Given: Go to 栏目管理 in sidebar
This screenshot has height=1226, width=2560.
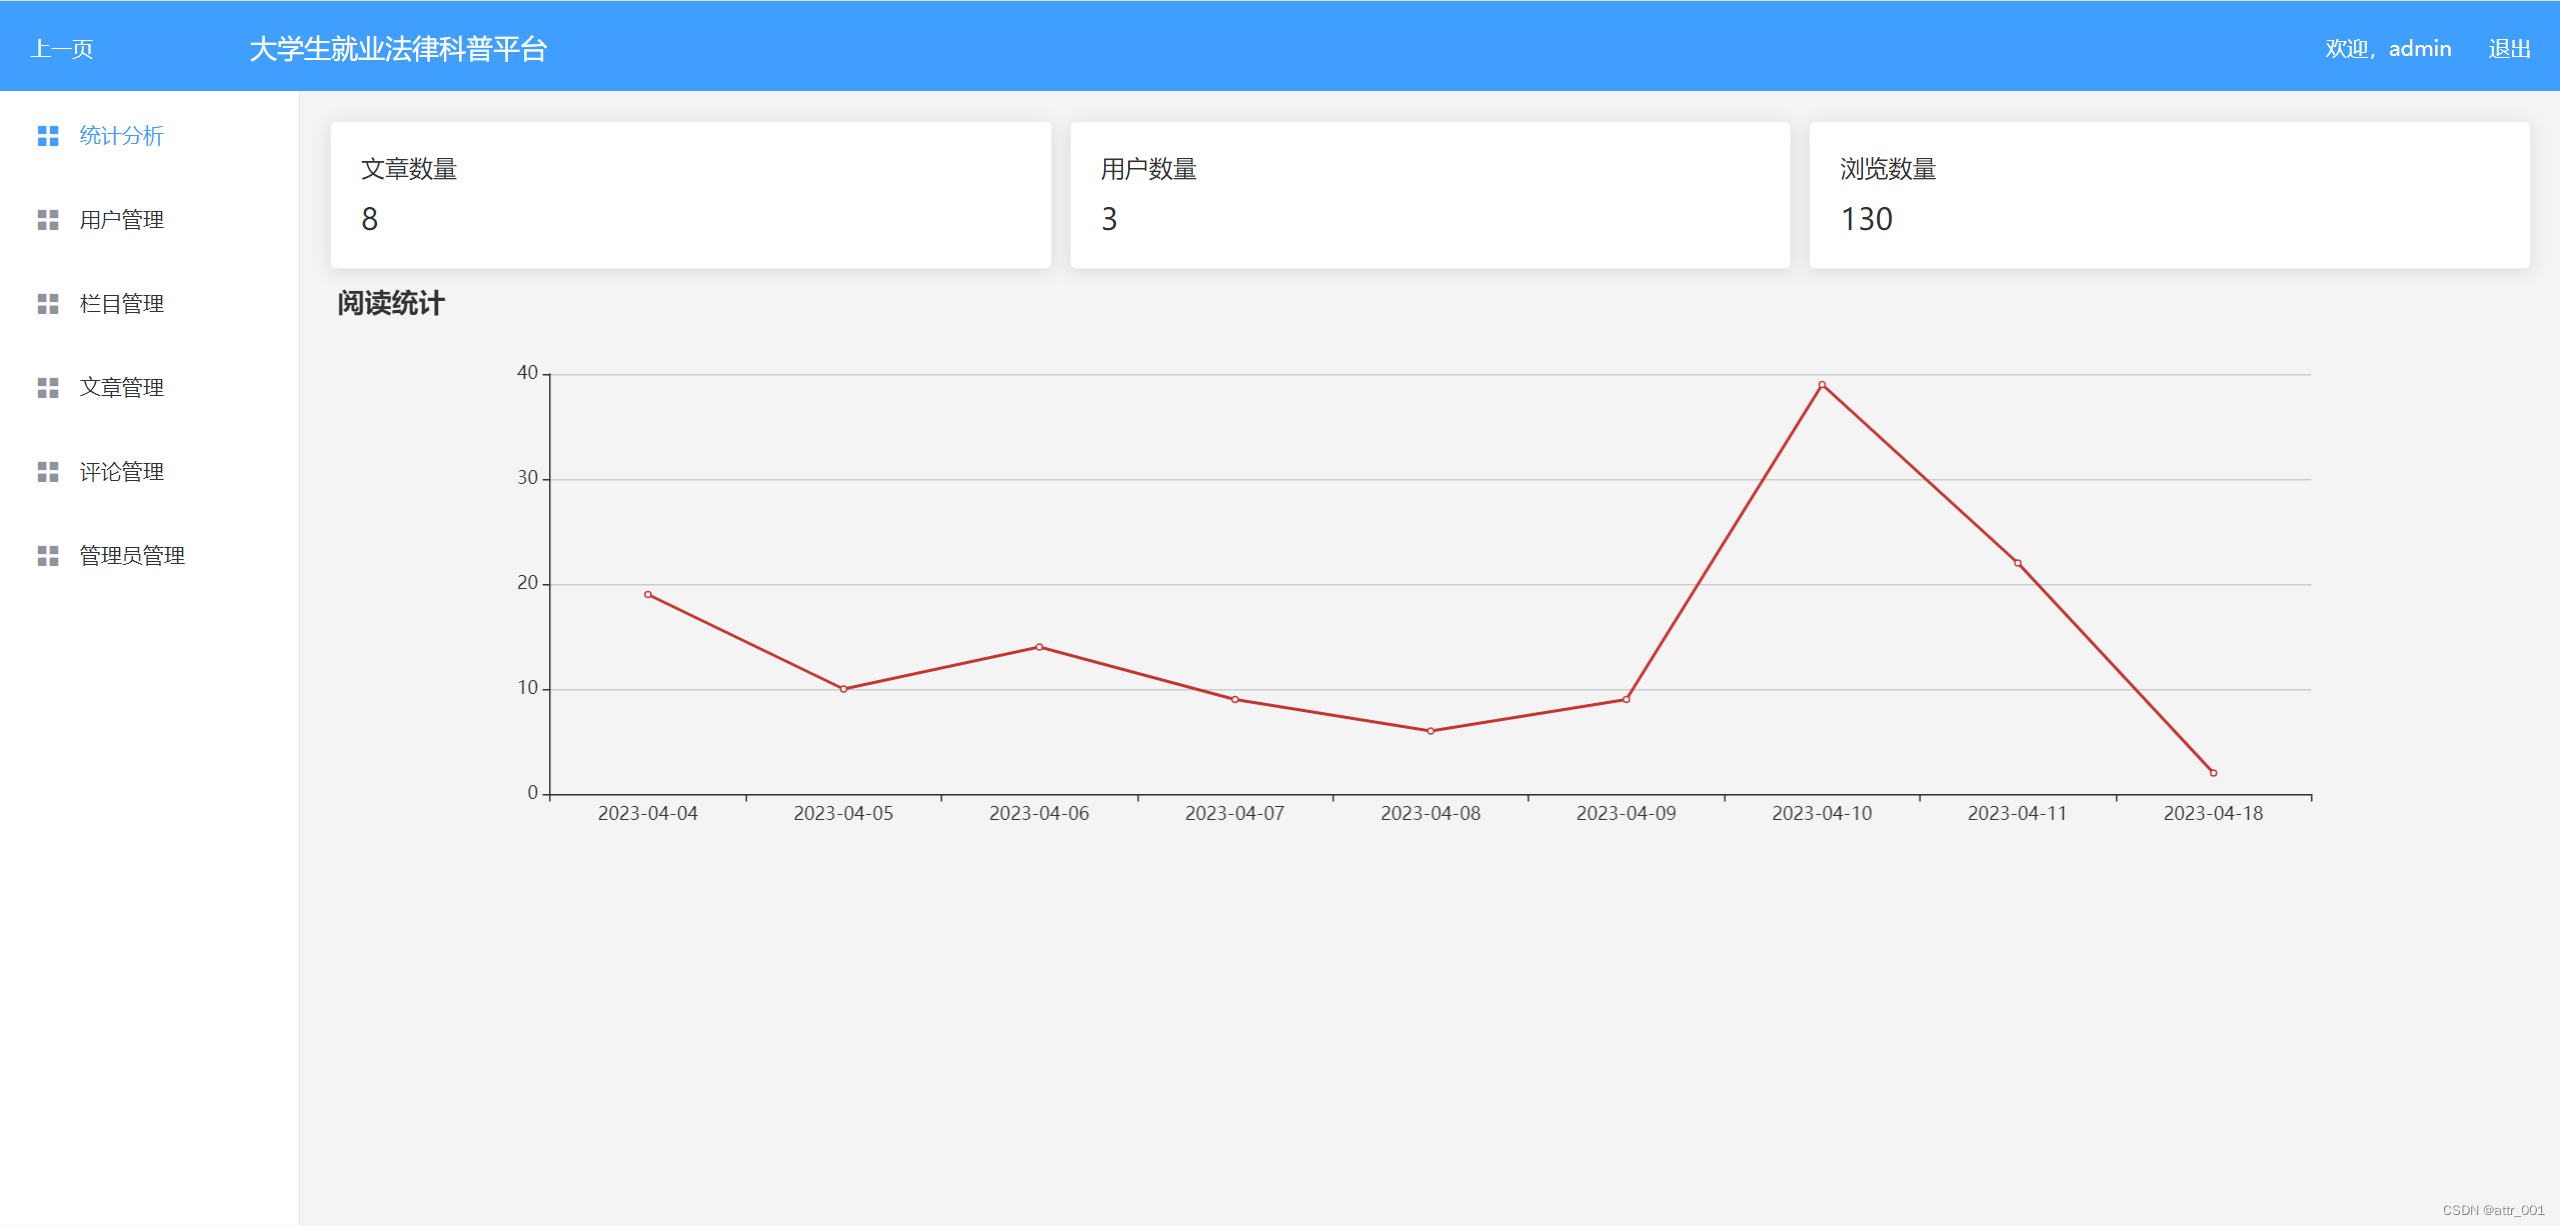Looking at the screenshot, I should [x=121, y=304].
